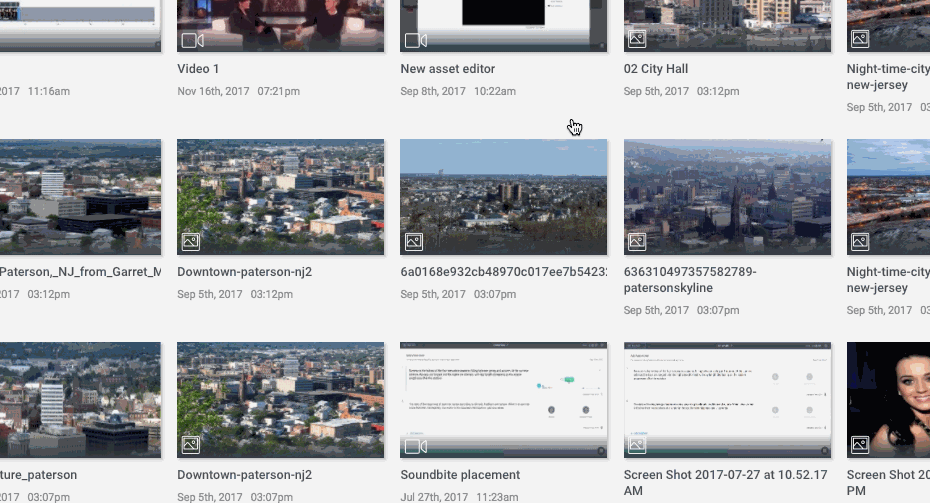Click the 'Paterson,_NJ_from_Garret_M' title
The image size is (930, 503).
pos(80,272)
